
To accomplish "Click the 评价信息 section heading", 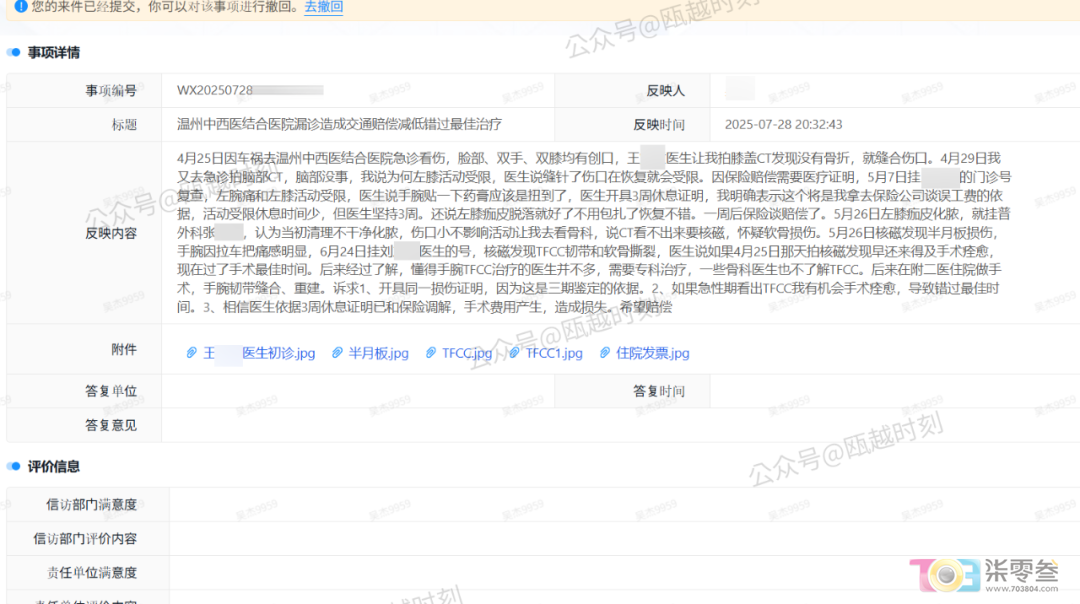I will click(54, 467).
